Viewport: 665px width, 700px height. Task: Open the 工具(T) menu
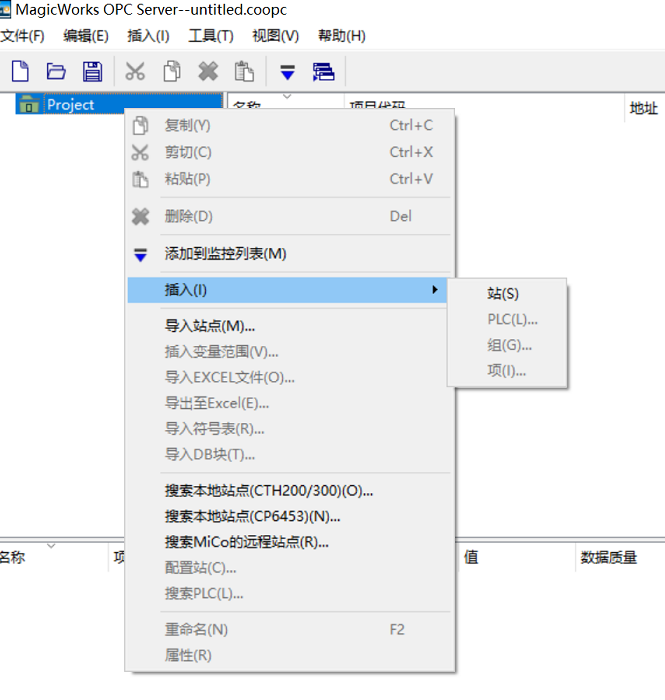[x=211, y=36]
